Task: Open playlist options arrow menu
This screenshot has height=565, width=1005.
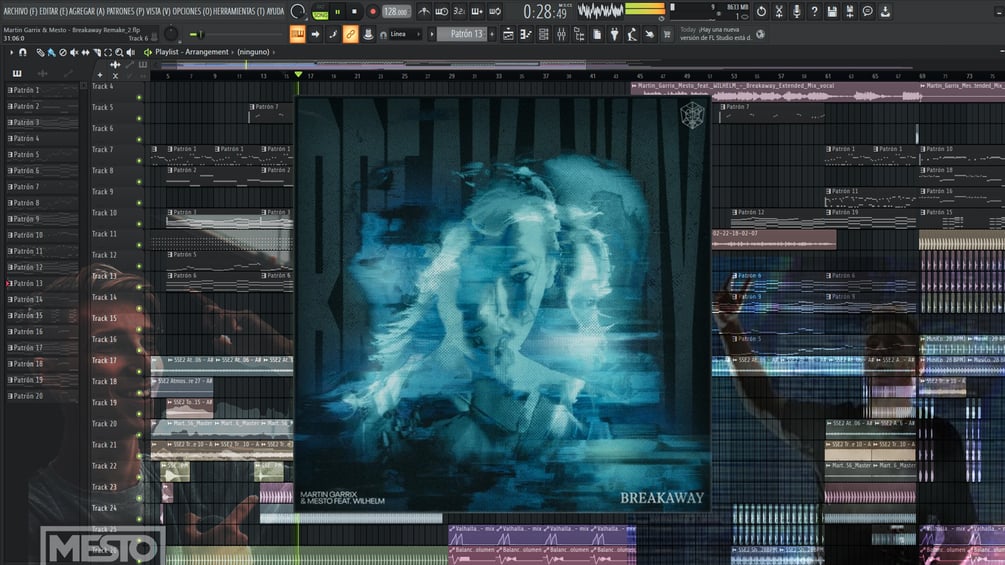Action: point(11,52)
